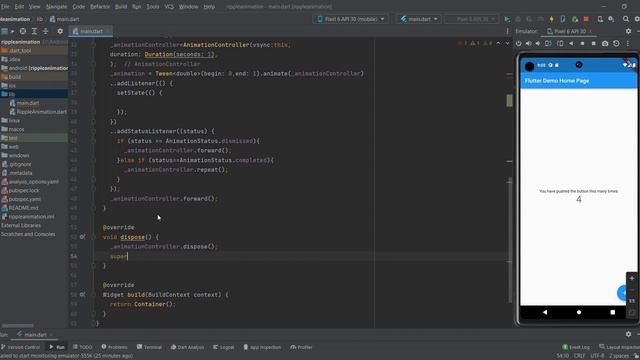This screenshot has height=360, width=640.
Task: Open Dart Analysis tool window
Action: 187,347
